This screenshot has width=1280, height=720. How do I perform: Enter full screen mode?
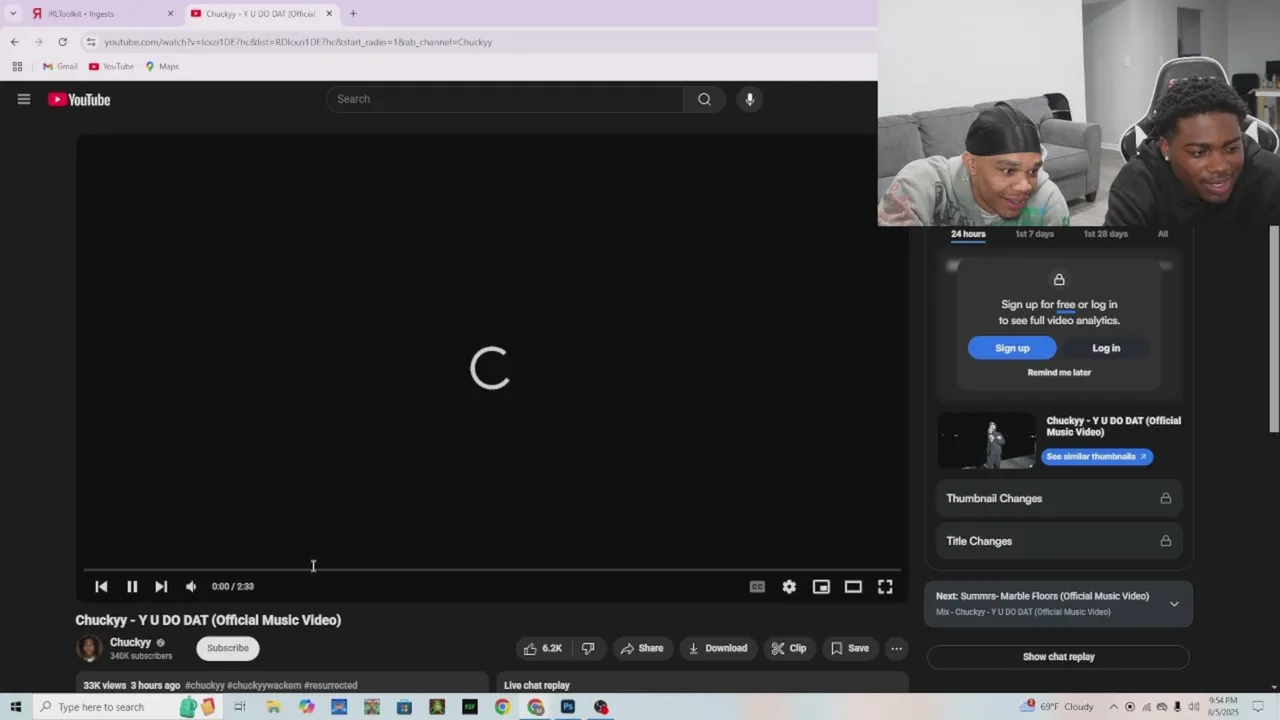point(885,587)
